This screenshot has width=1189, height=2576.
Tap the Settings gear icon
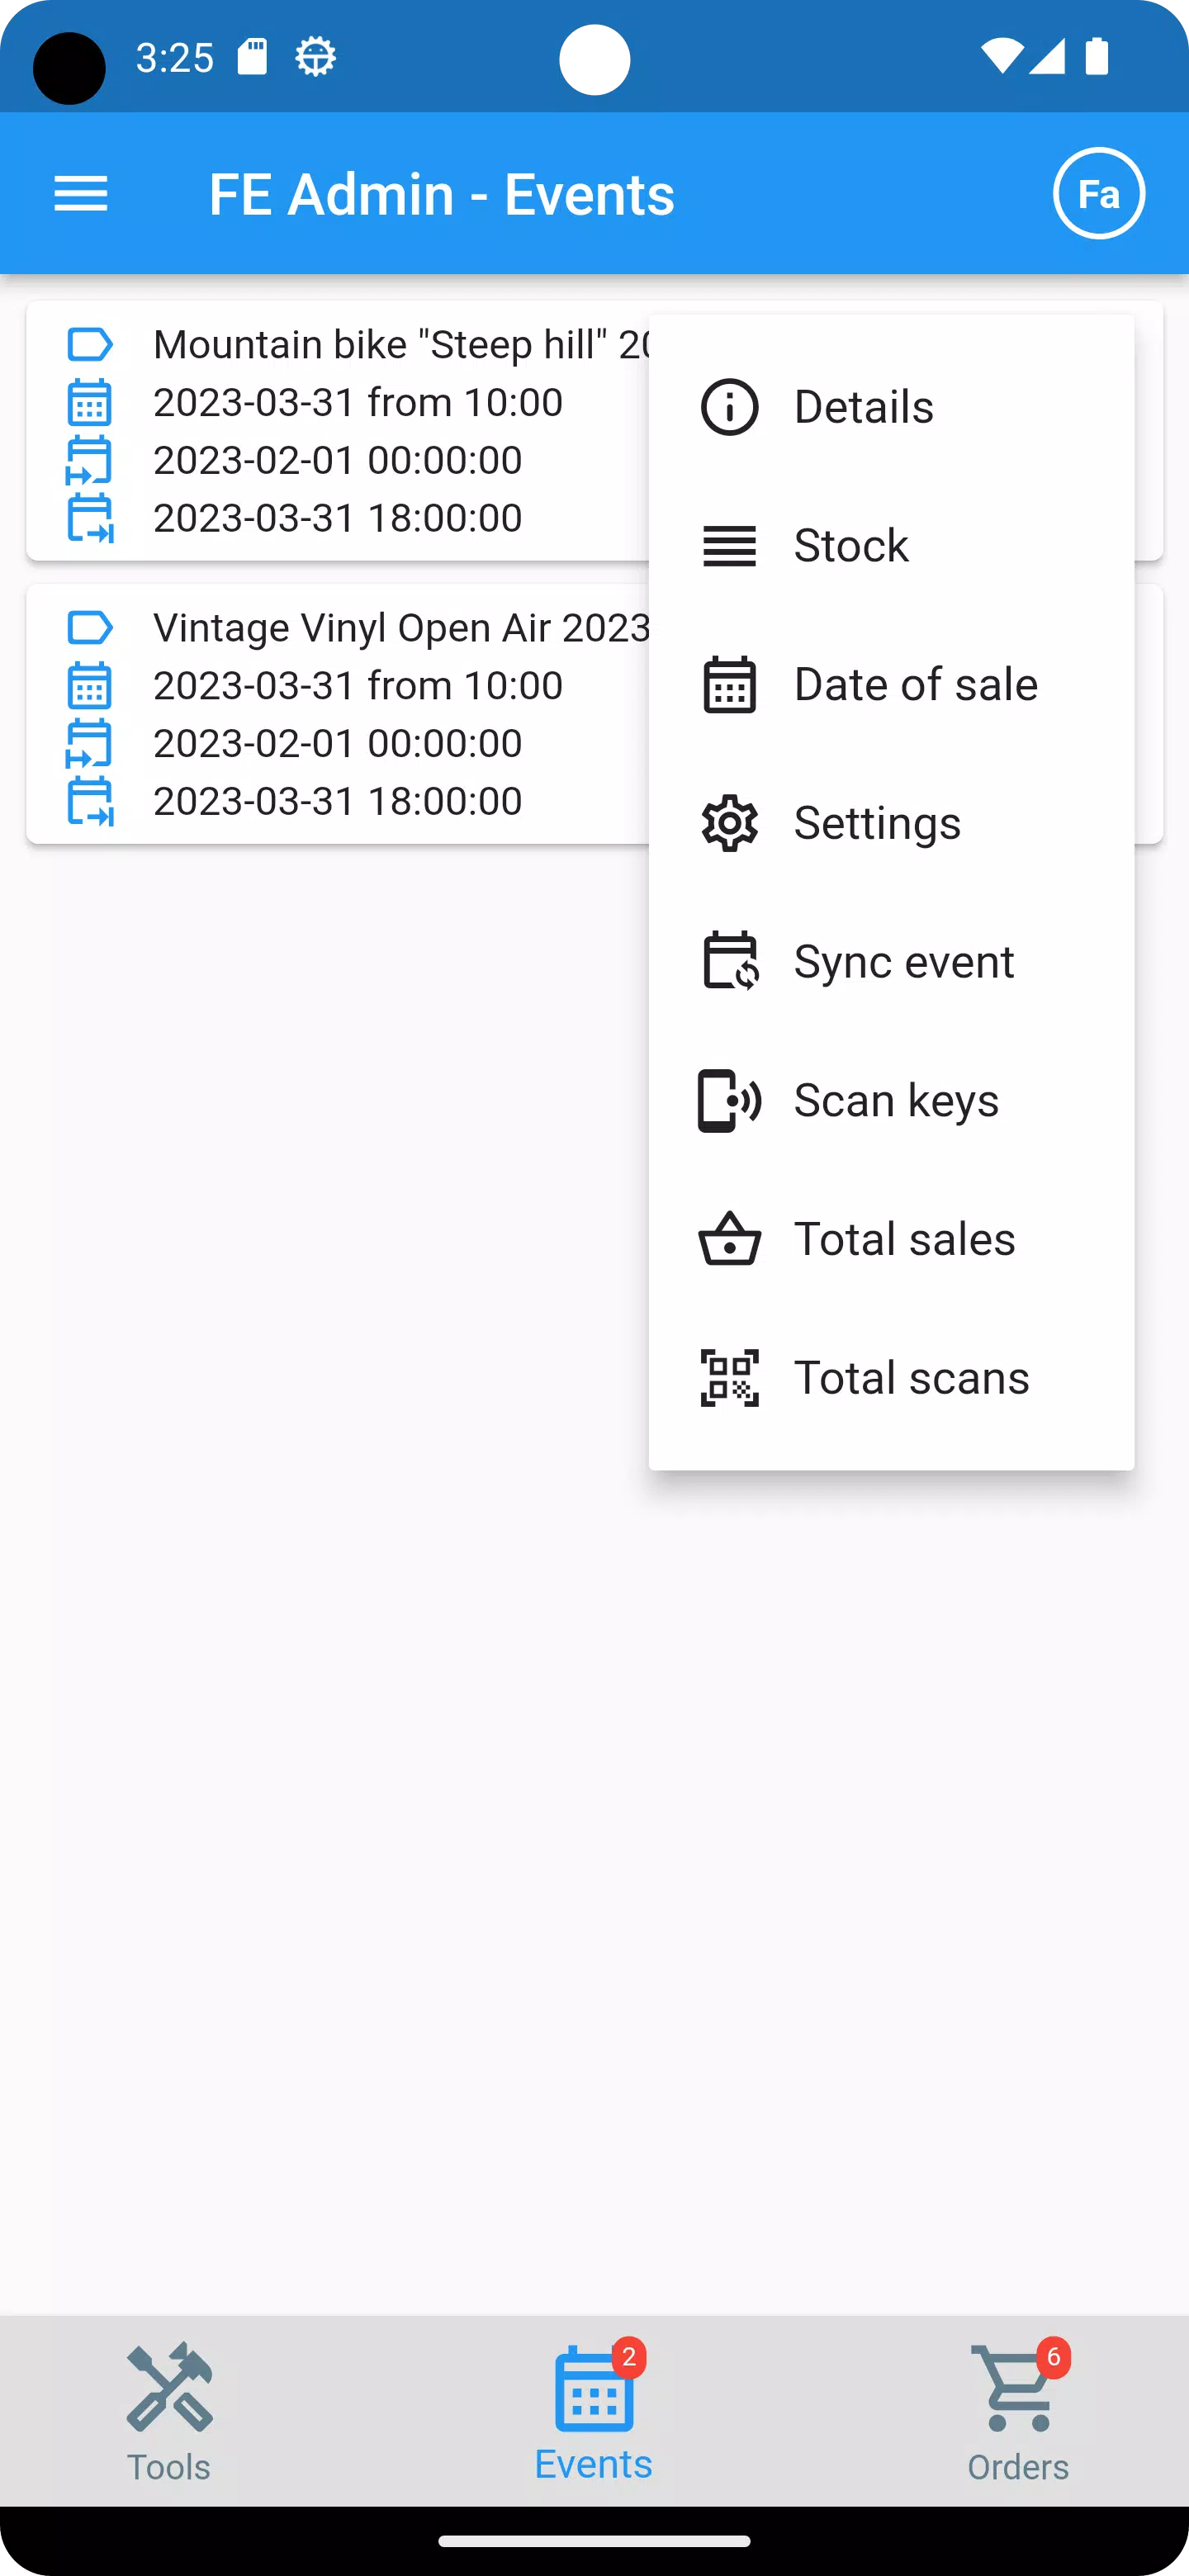tap(729, 822)
